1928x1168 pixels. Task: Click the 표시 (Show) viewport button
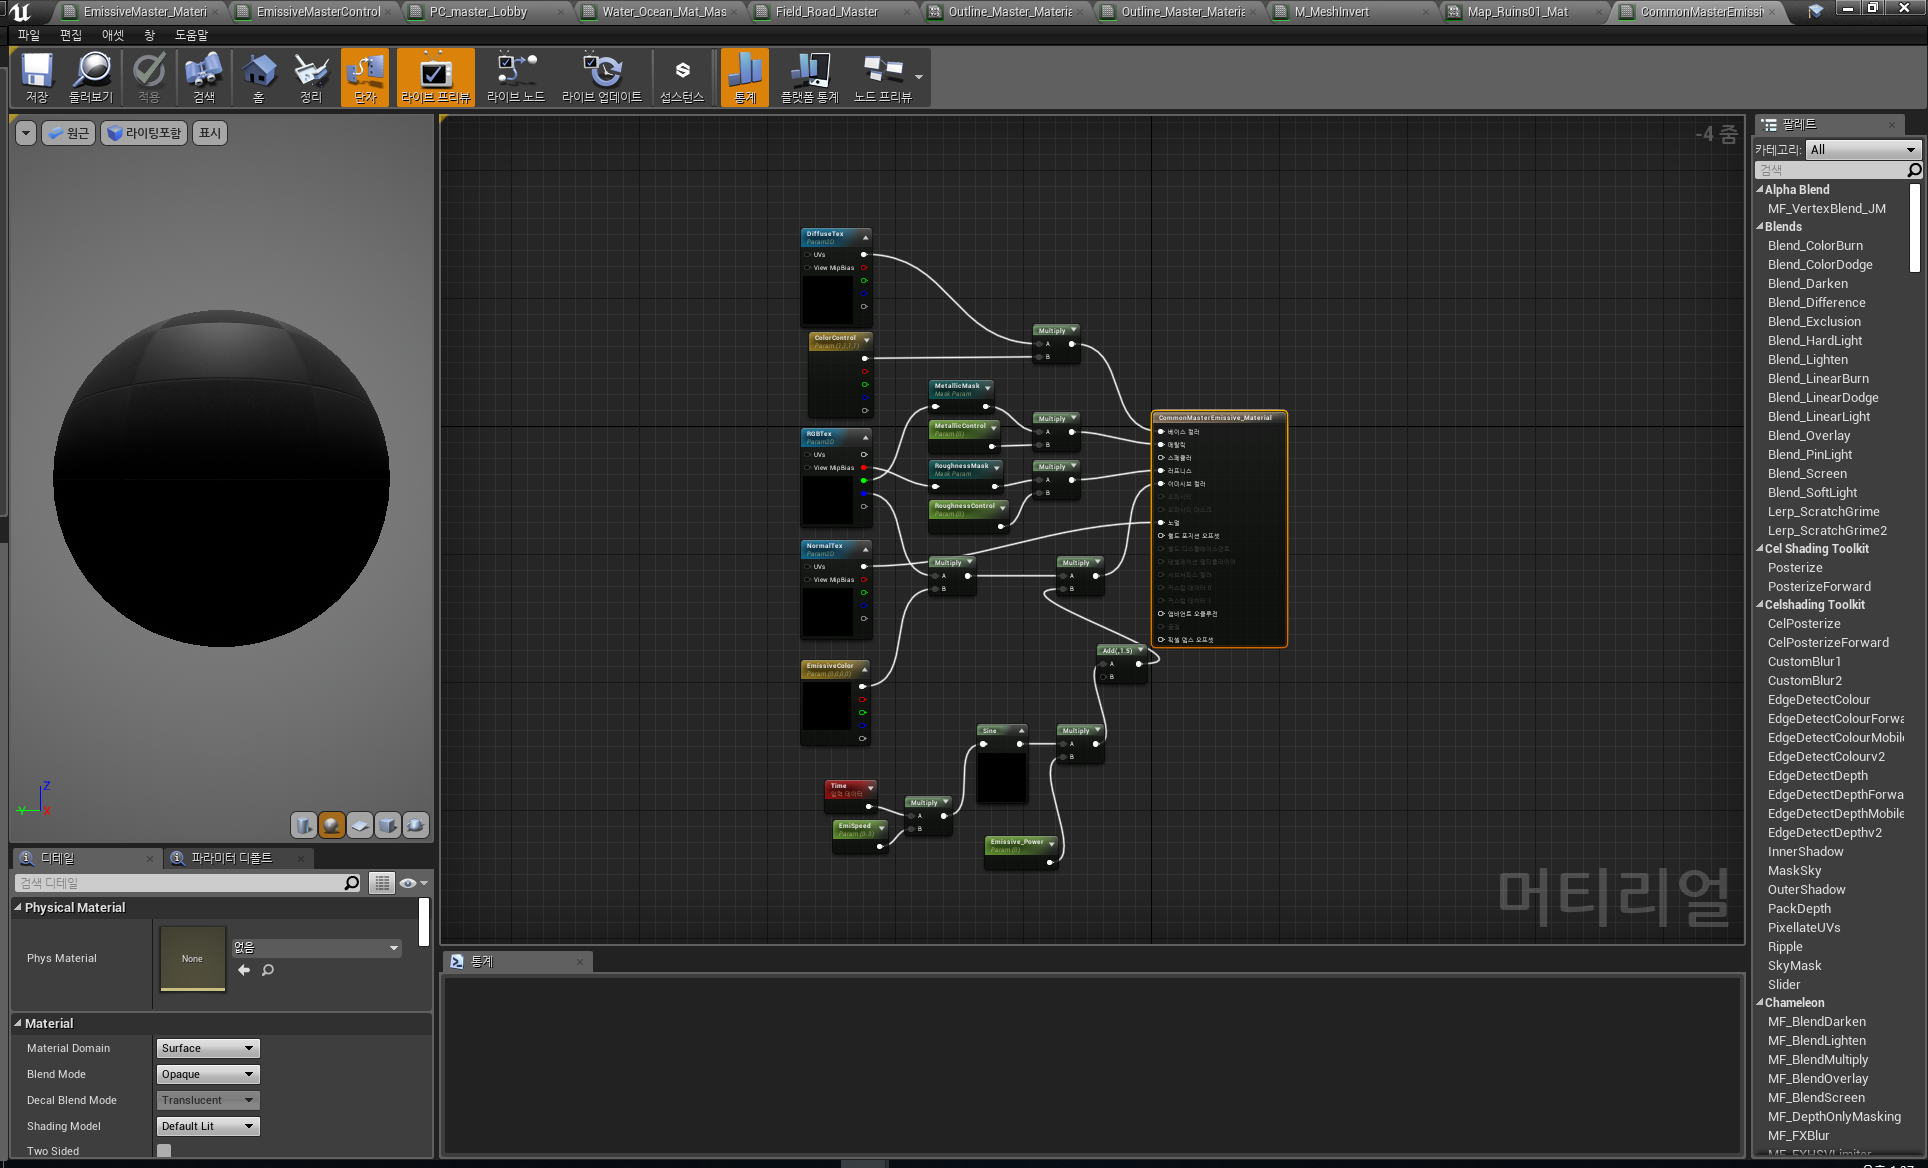210,133
